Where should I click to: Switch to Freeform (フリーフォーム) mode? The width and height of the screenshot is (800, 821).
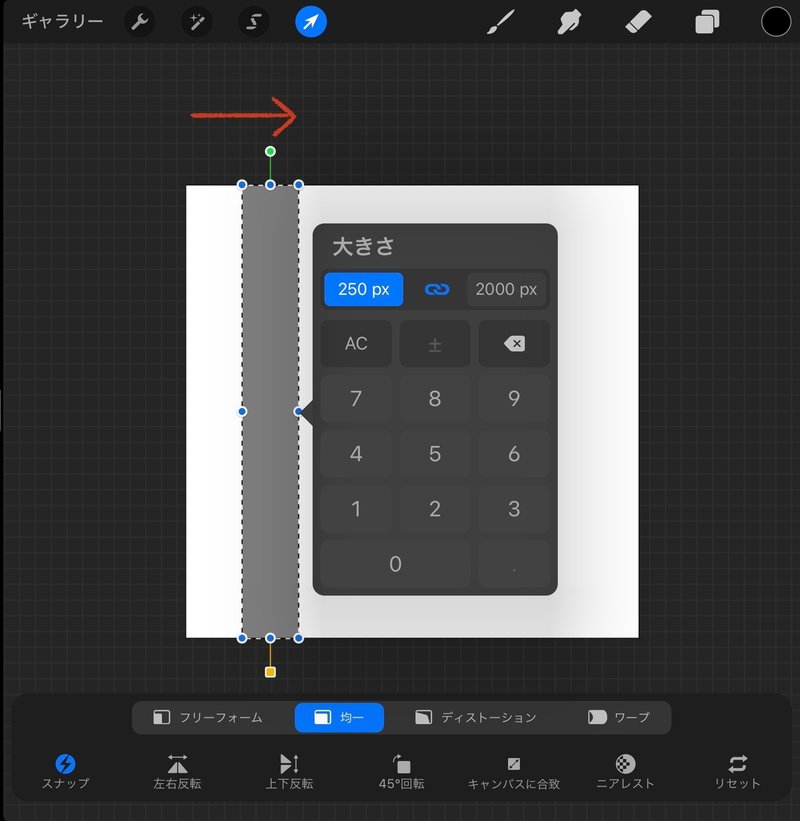coord(208,717)
